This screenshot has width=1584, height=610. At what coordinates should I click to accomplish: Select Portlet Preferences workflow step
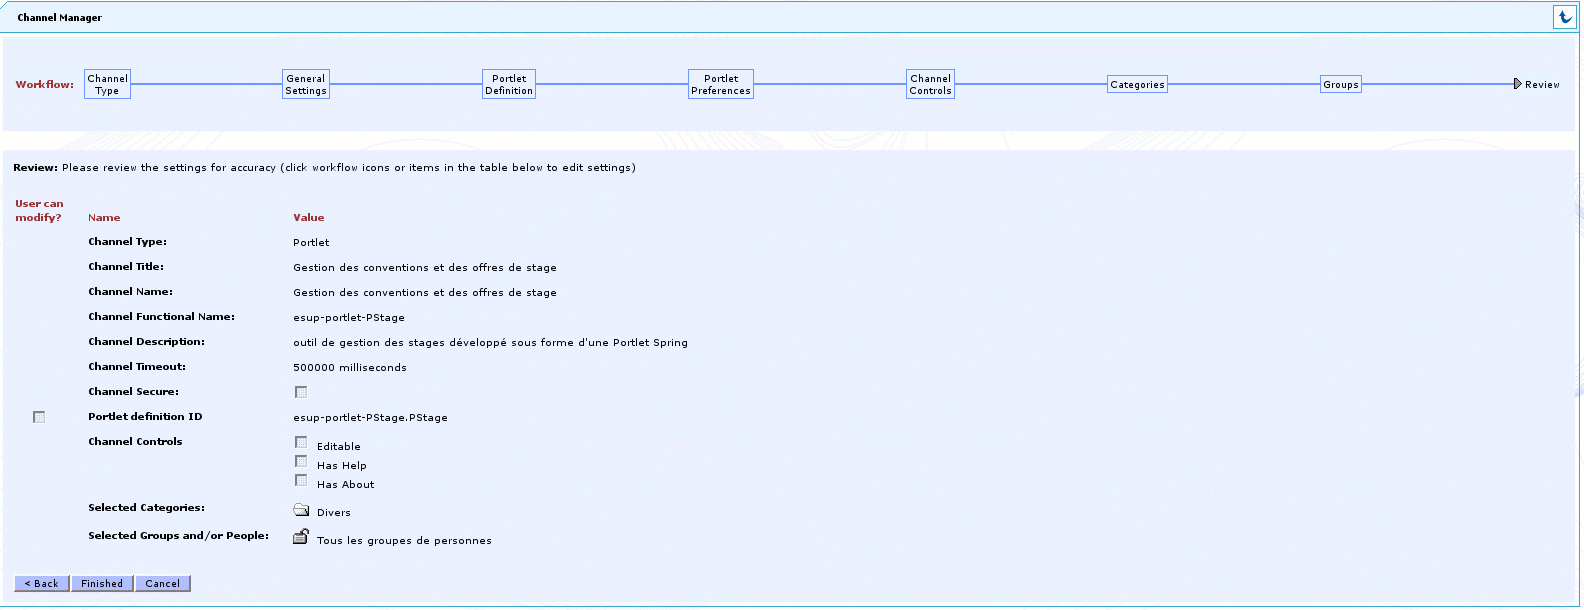coord(720,84)
